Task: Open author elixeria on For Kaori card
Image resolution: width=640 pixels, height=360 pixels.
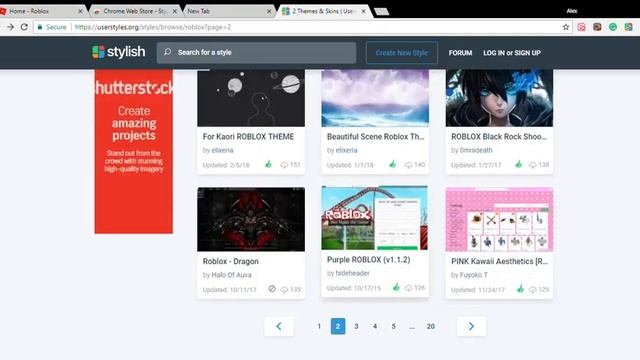Action: (222, 150)
